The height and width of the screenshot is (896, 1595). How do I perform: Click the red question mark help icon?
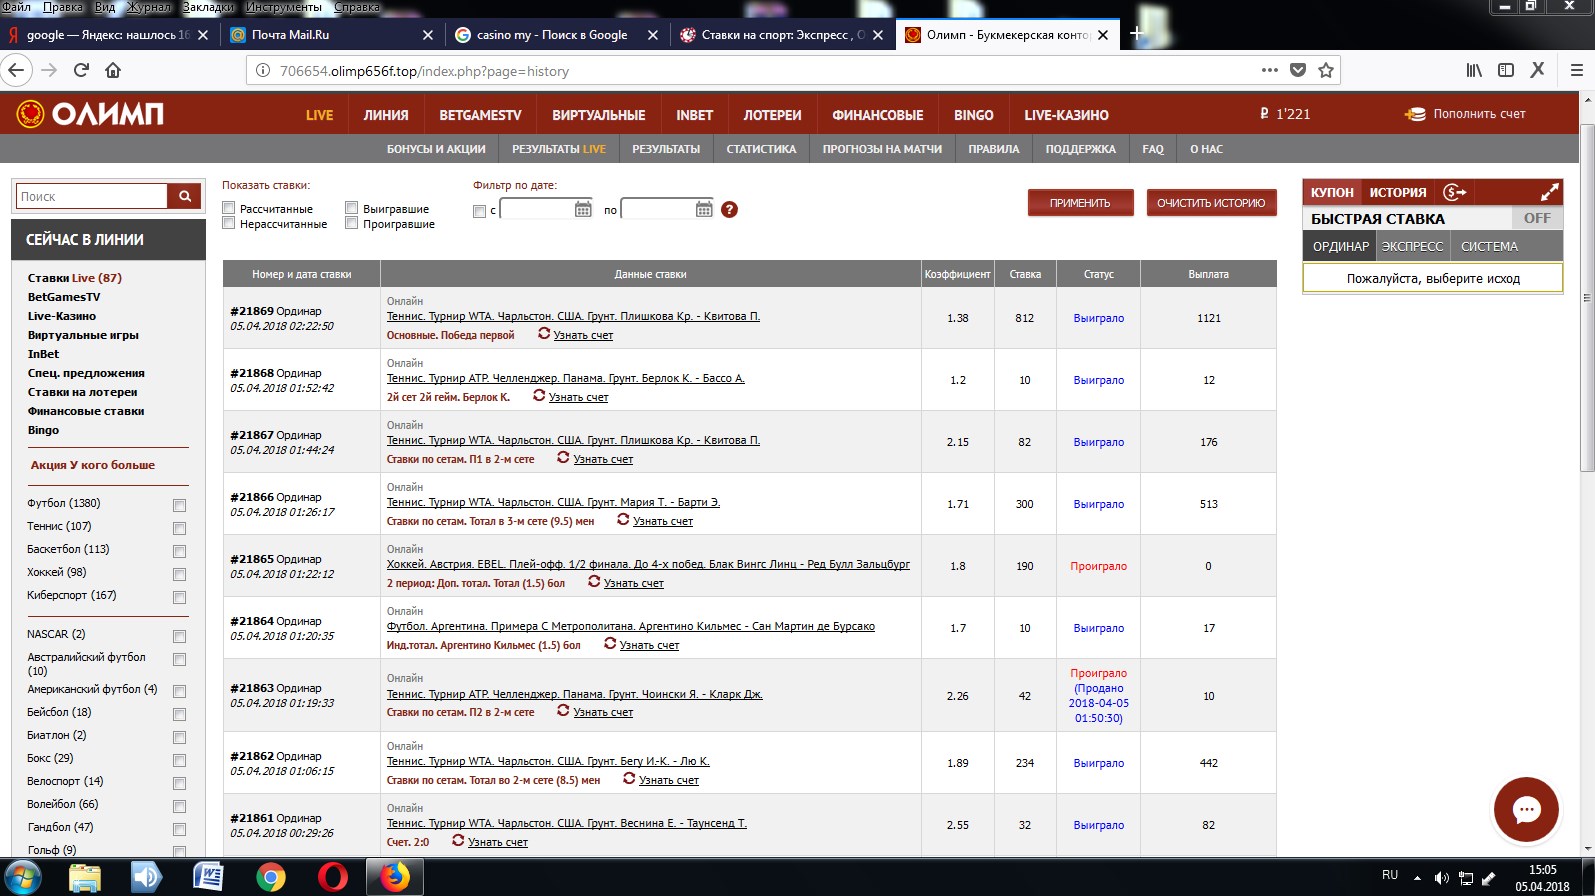pos(729,209)
